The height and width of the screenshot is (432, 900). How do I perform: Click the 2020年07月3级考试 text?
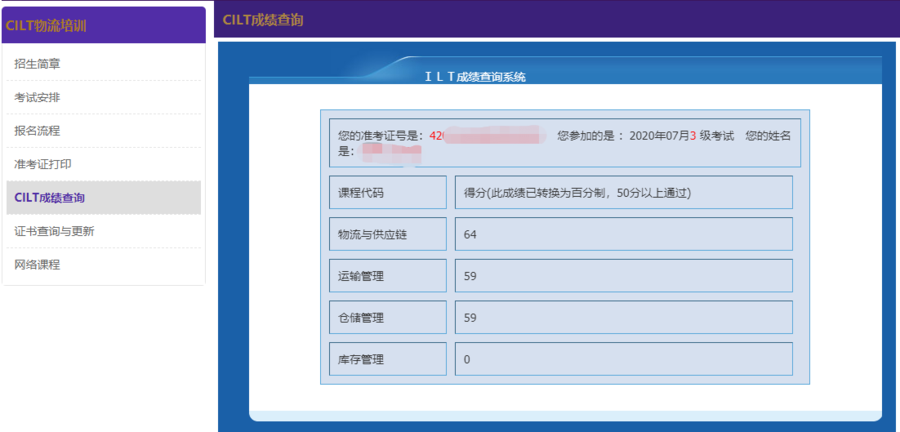pyautogui.click(x=682, y=137)
